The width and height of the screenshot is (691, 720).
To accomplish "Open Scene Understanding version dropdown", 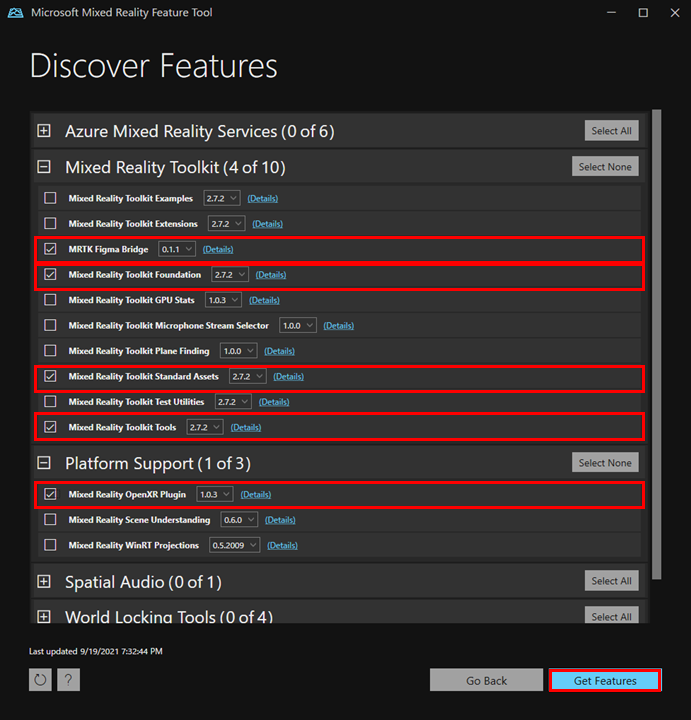I will (239, 520).
